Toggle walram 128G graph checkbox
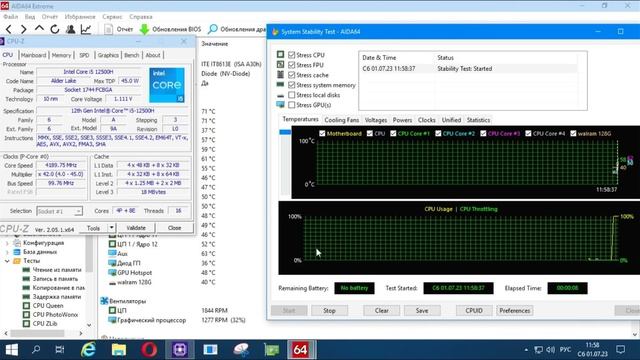Image resolution: width=640 pixels, height=360 pixels. [x=573, y=133]
